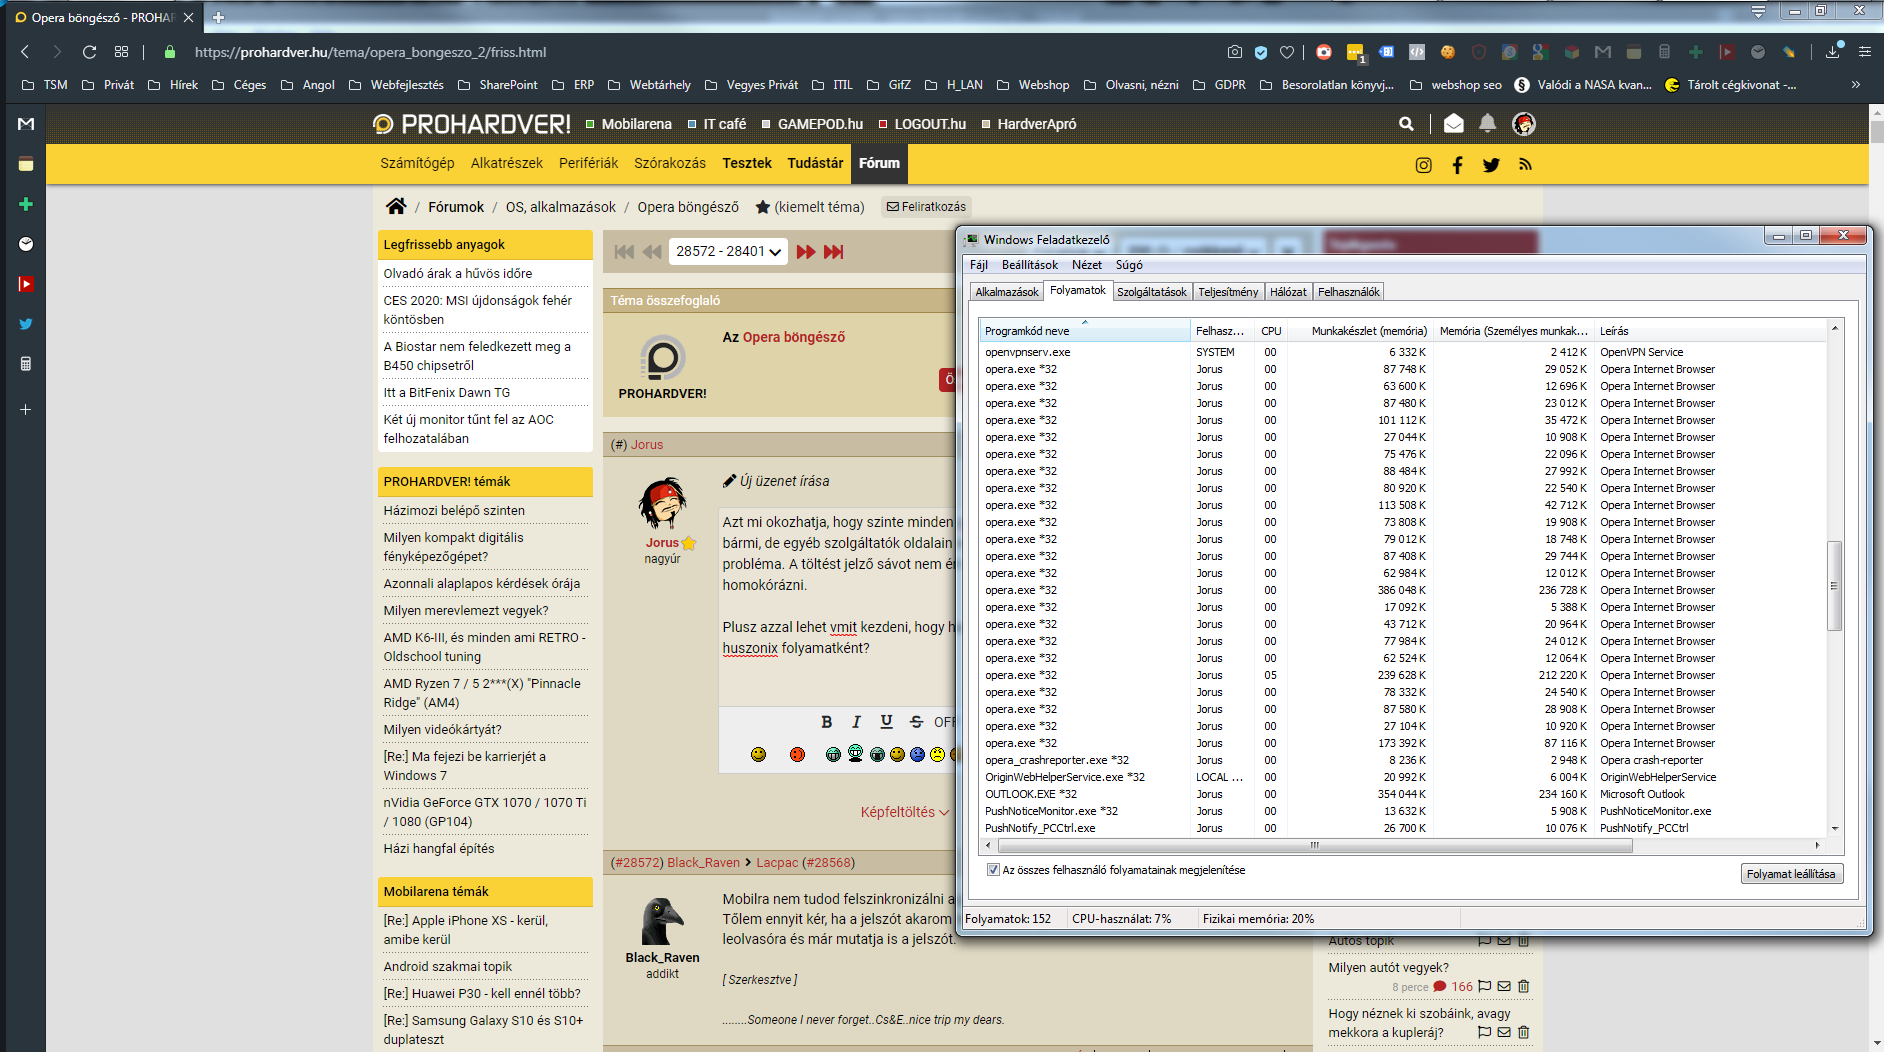
Task: Apply italic formatting in message editor
Action: (x=856, y=722)
